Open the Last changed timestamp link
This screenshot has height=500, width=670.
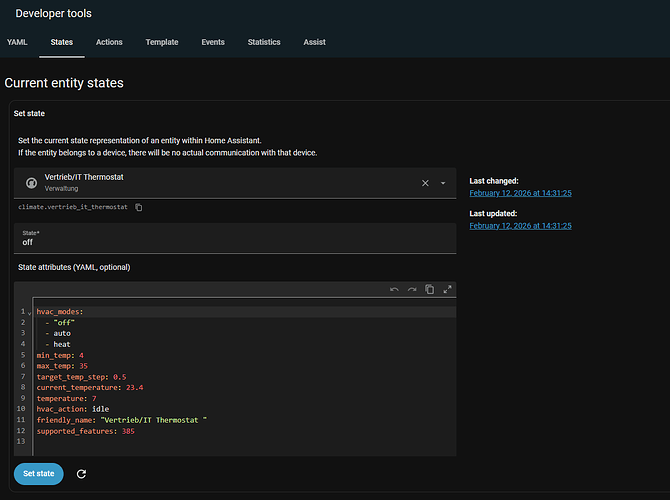(x=520, y=193)
